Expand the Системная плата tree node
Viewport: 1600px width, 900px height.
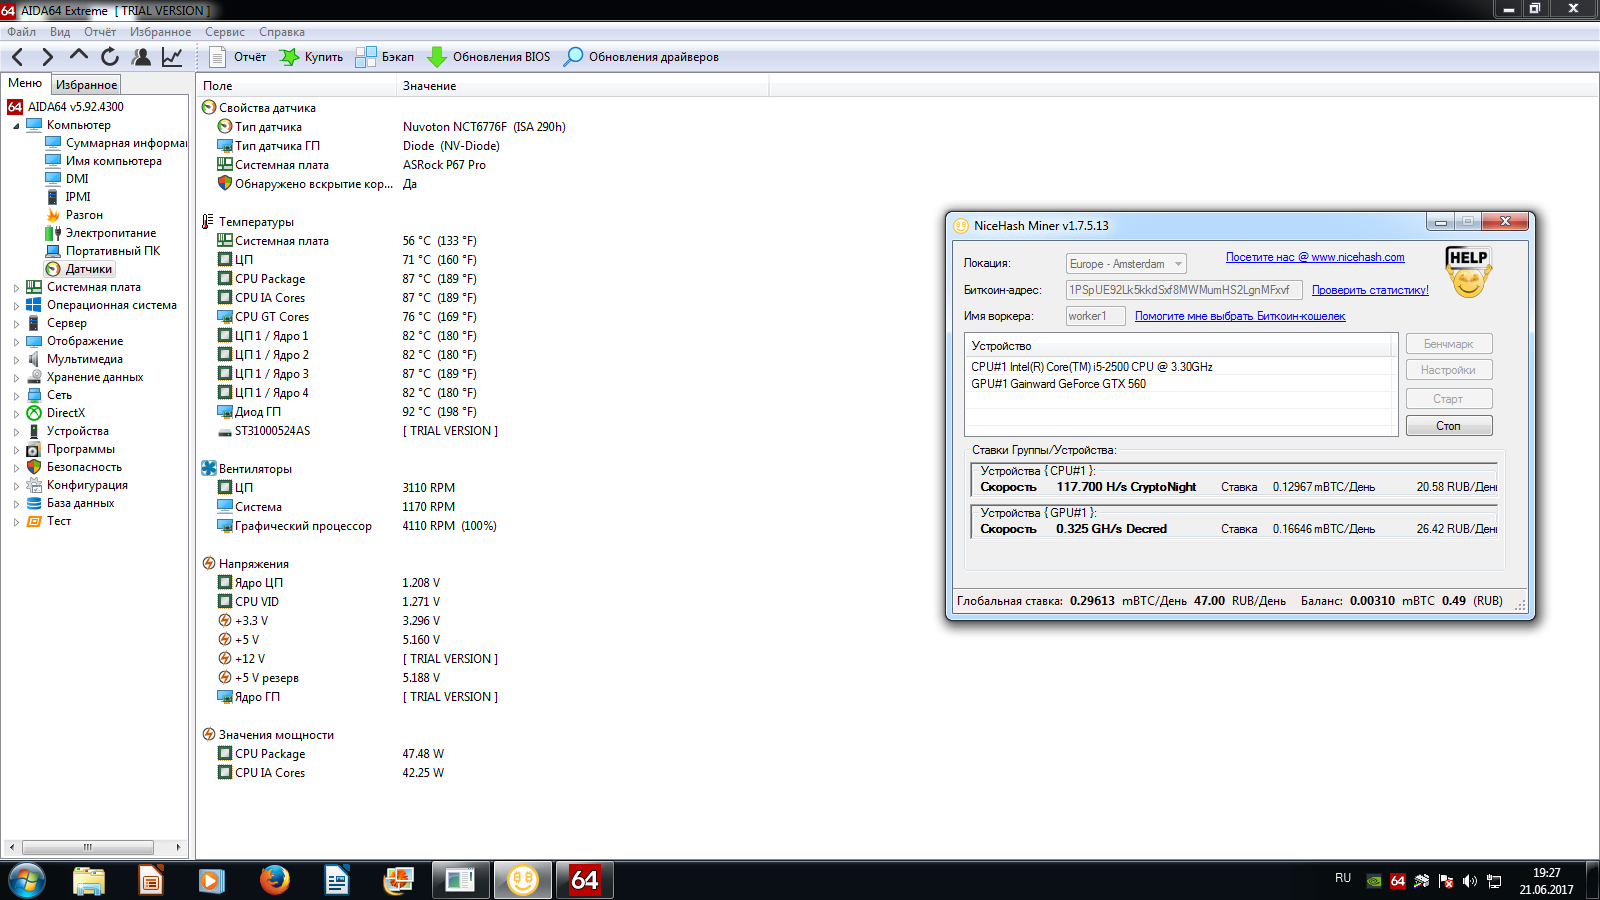click(16, 288)
